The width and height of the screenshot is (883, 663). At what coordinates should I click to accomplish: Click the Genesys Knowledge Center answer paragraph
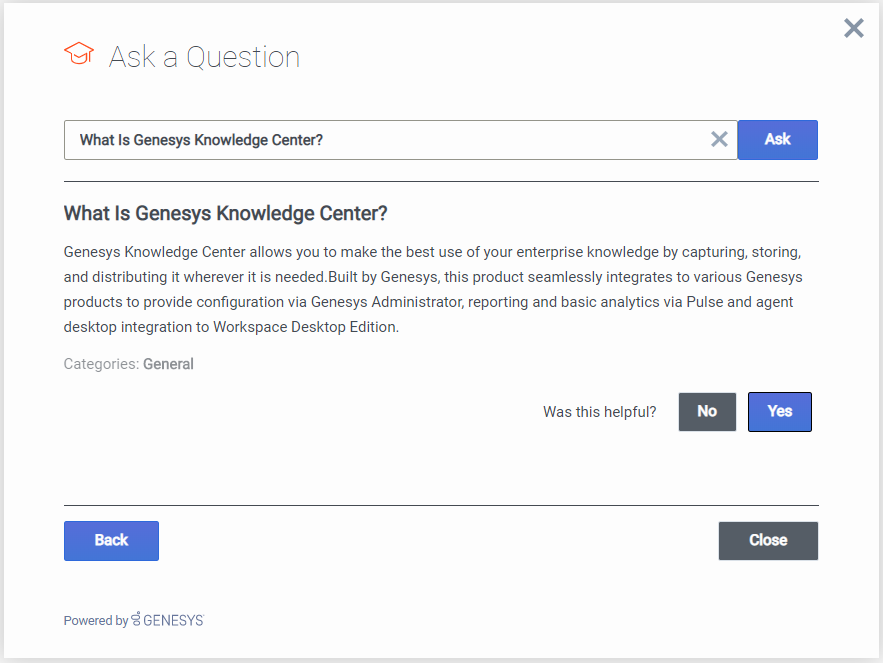pos(432,288)
